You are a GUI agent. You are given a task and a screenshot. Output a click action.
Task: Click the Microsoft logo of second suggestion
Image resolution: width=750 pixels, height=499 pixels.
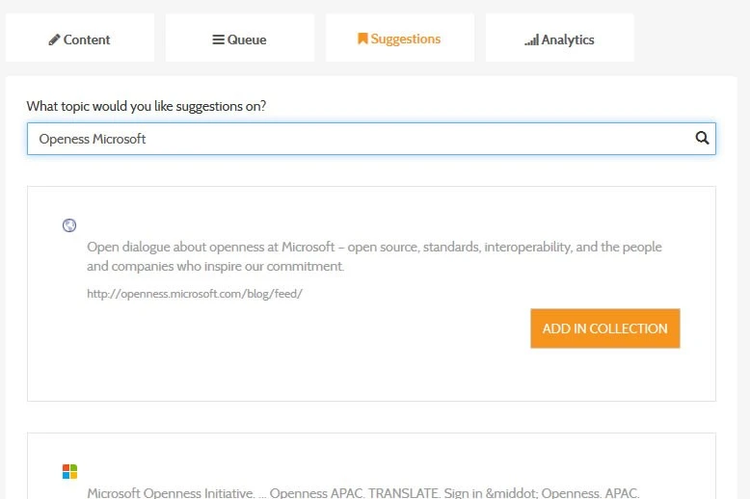coord(69,471)
